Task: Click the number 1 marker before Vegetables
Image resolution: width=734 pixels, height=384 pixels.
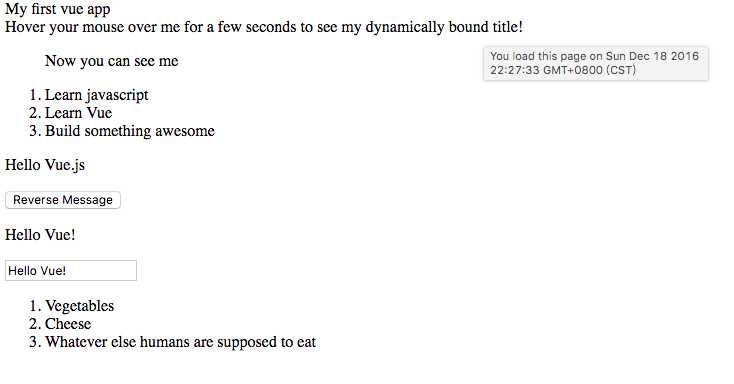Action: click(35, 306)
